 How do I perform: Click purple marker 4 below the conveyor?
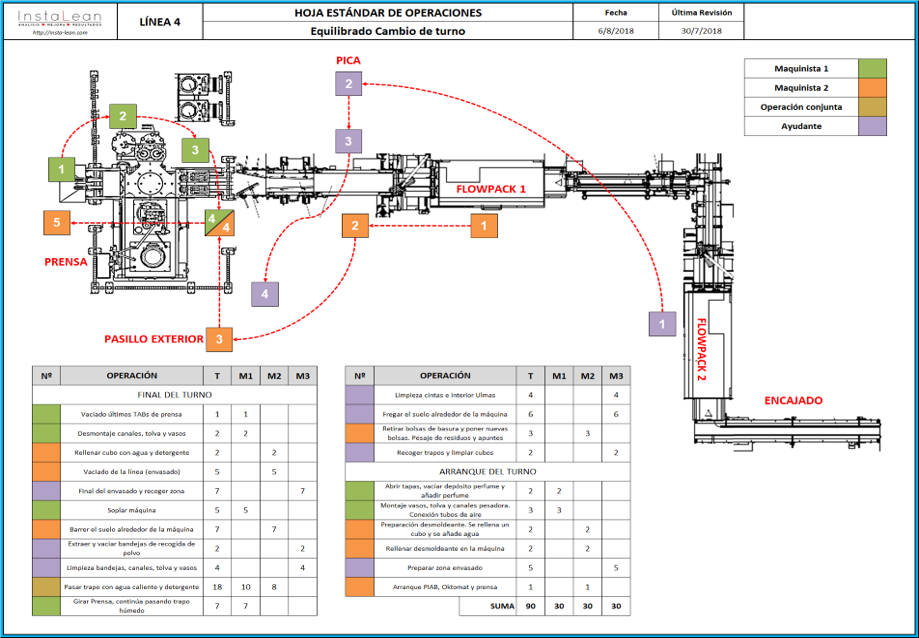265,294
